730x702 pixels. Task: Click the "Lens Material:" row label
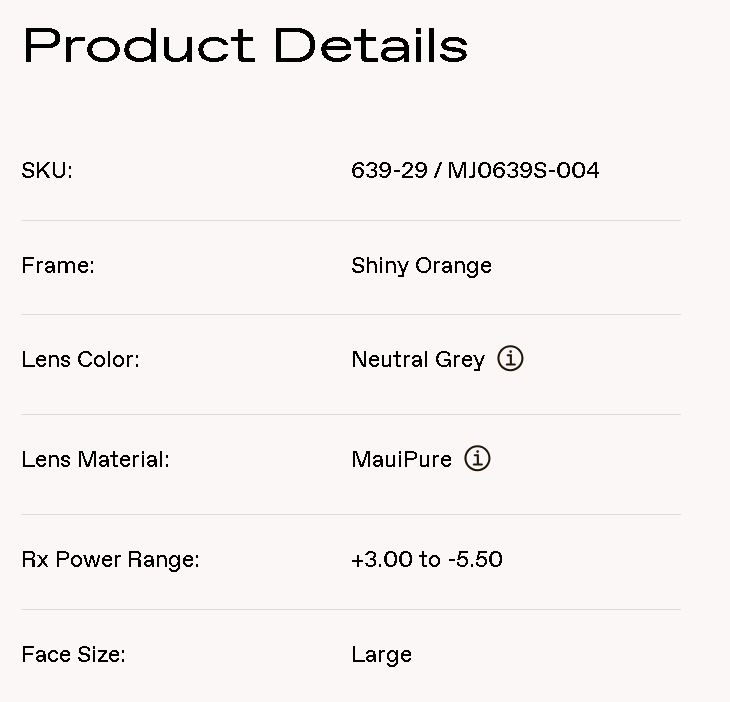point(95,460)
